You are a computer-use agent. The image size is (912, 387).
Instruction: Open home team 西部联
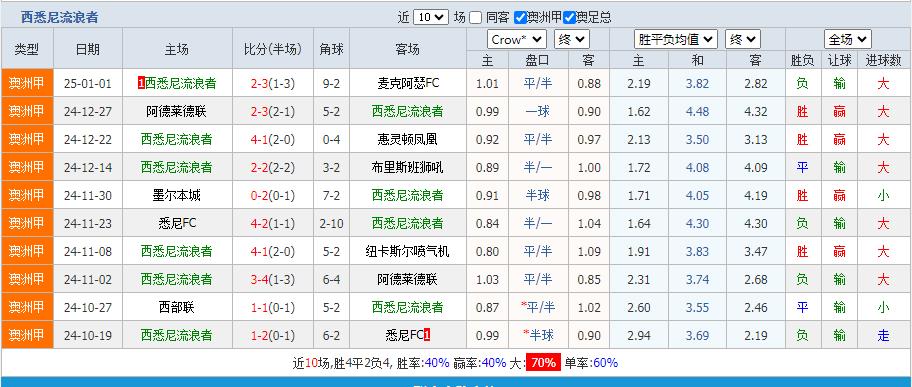pyautogui.click(x=176, y=307)
